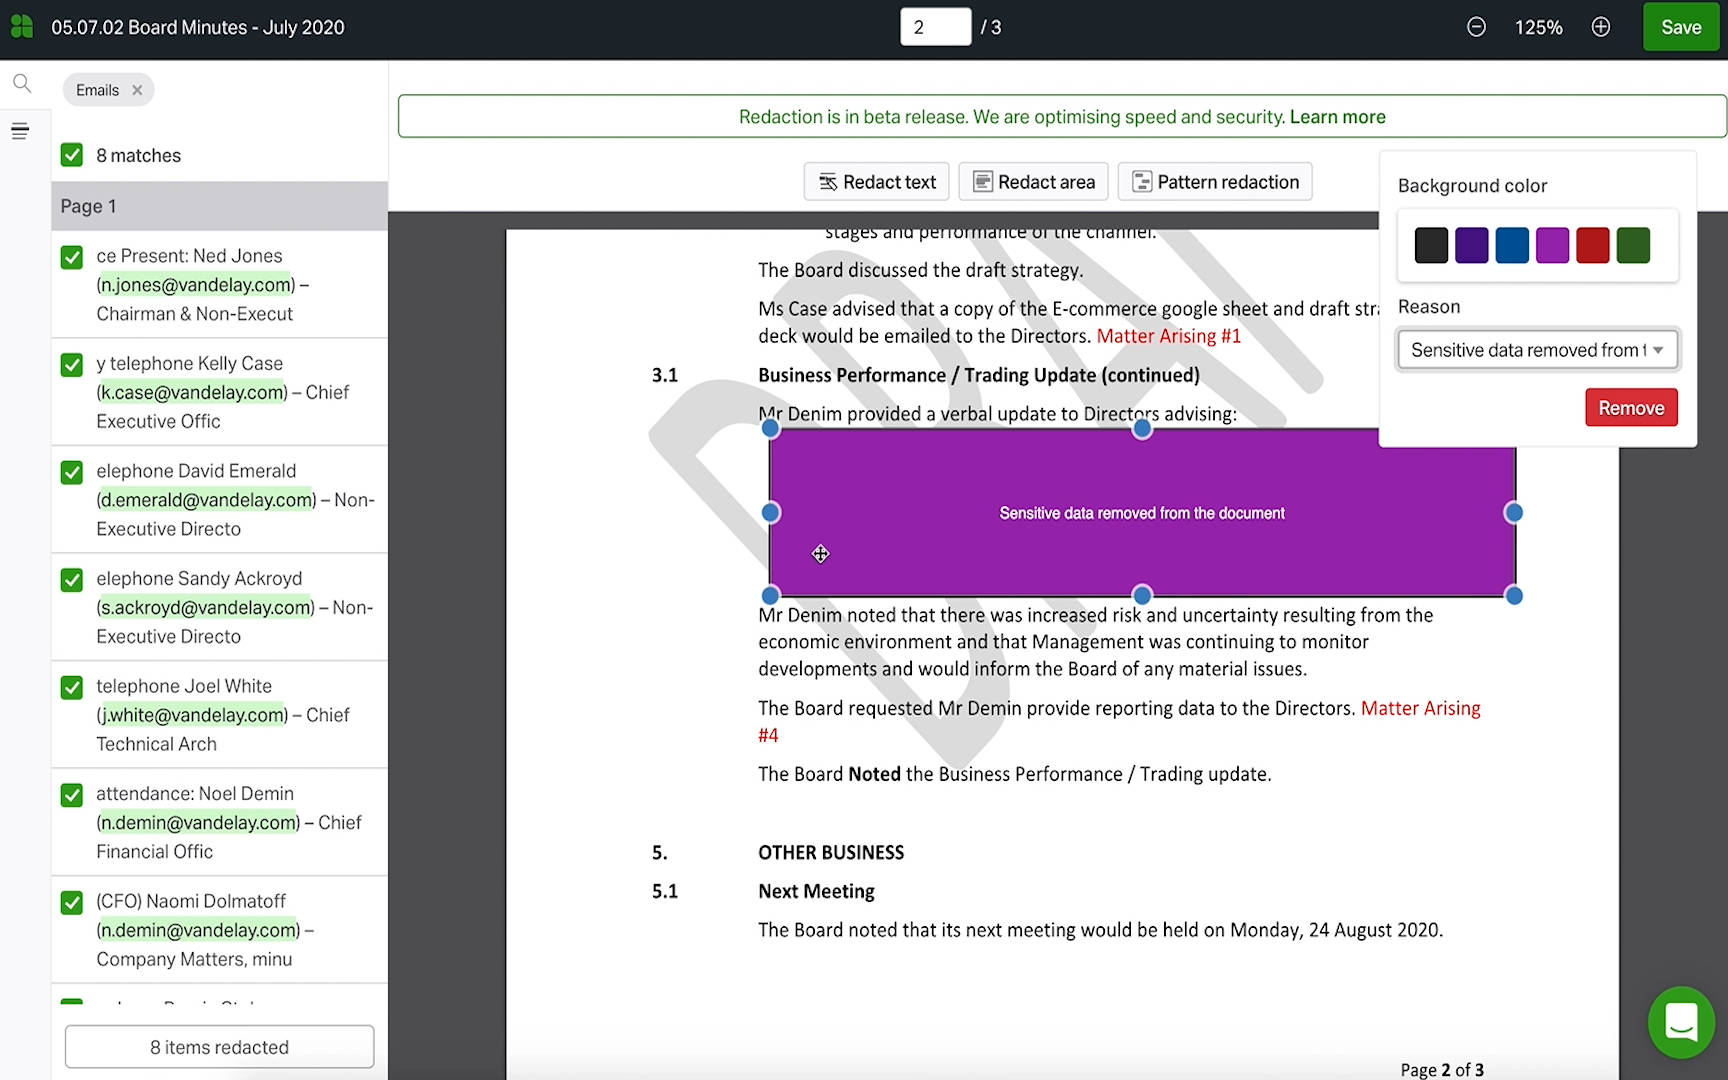Zoom out with the minus icon
The width and height of the screenshot is (1728, 1080).
(x=1476, y=27)
